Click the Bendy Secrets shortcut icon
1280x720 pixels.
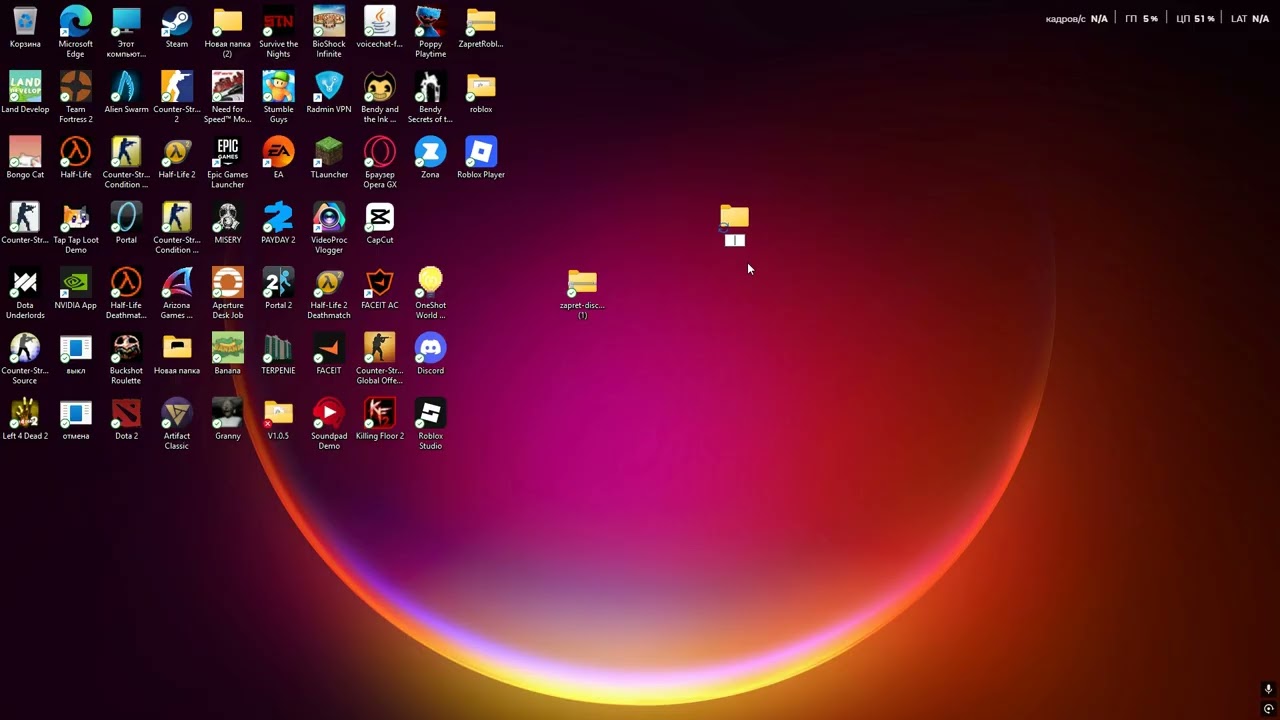430,86
